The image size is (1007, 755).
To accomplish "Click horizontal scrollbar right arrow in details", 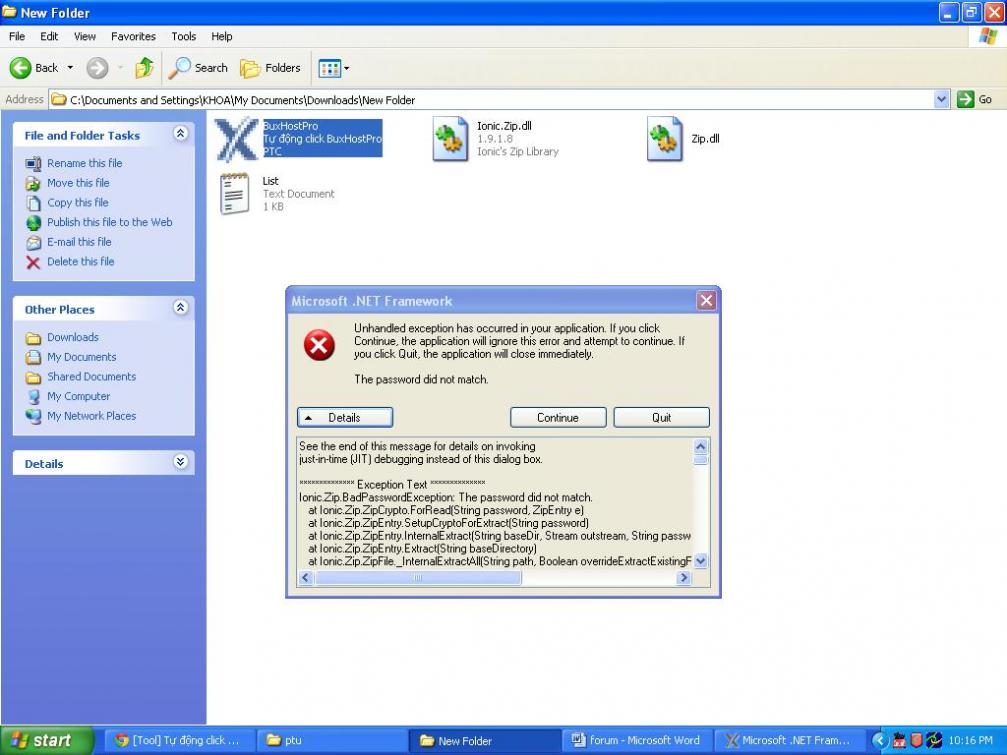I will pyautogui.click(x=683, y=578).
